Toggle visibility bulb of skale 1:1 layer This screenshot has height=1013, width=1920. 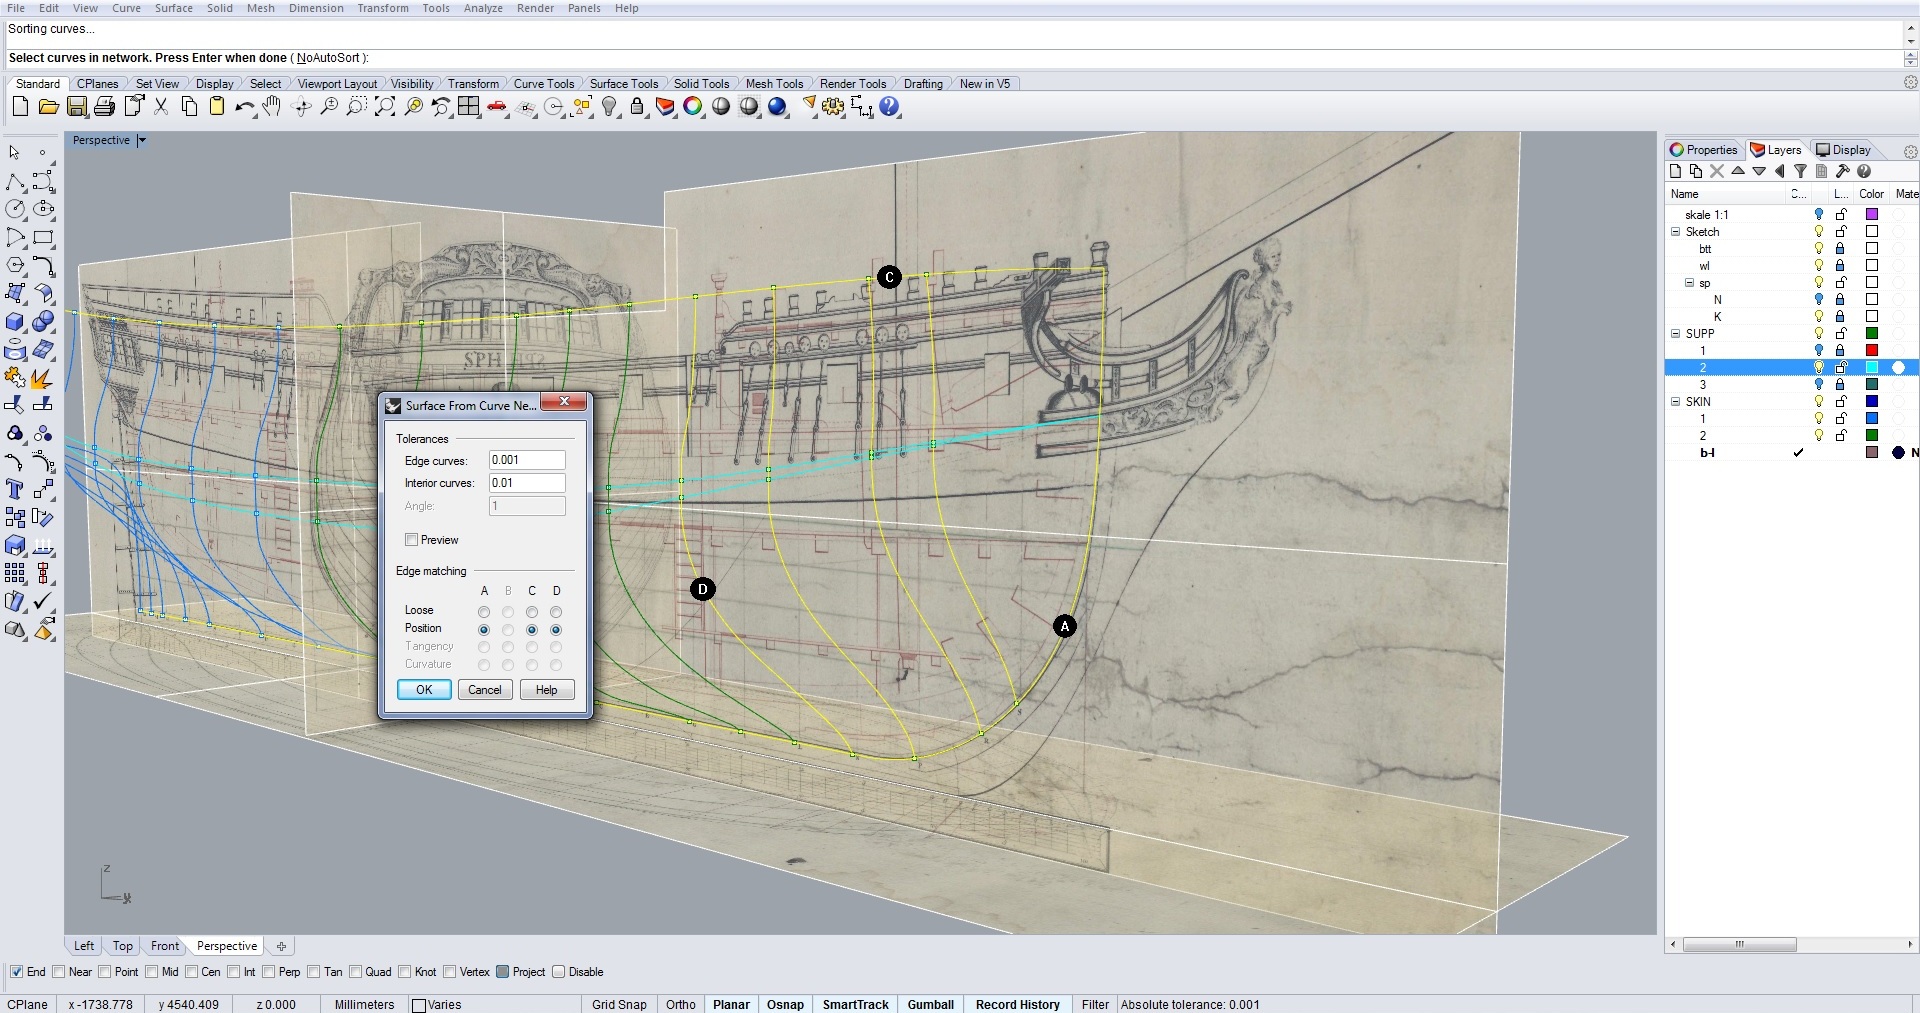(1819, 215)
